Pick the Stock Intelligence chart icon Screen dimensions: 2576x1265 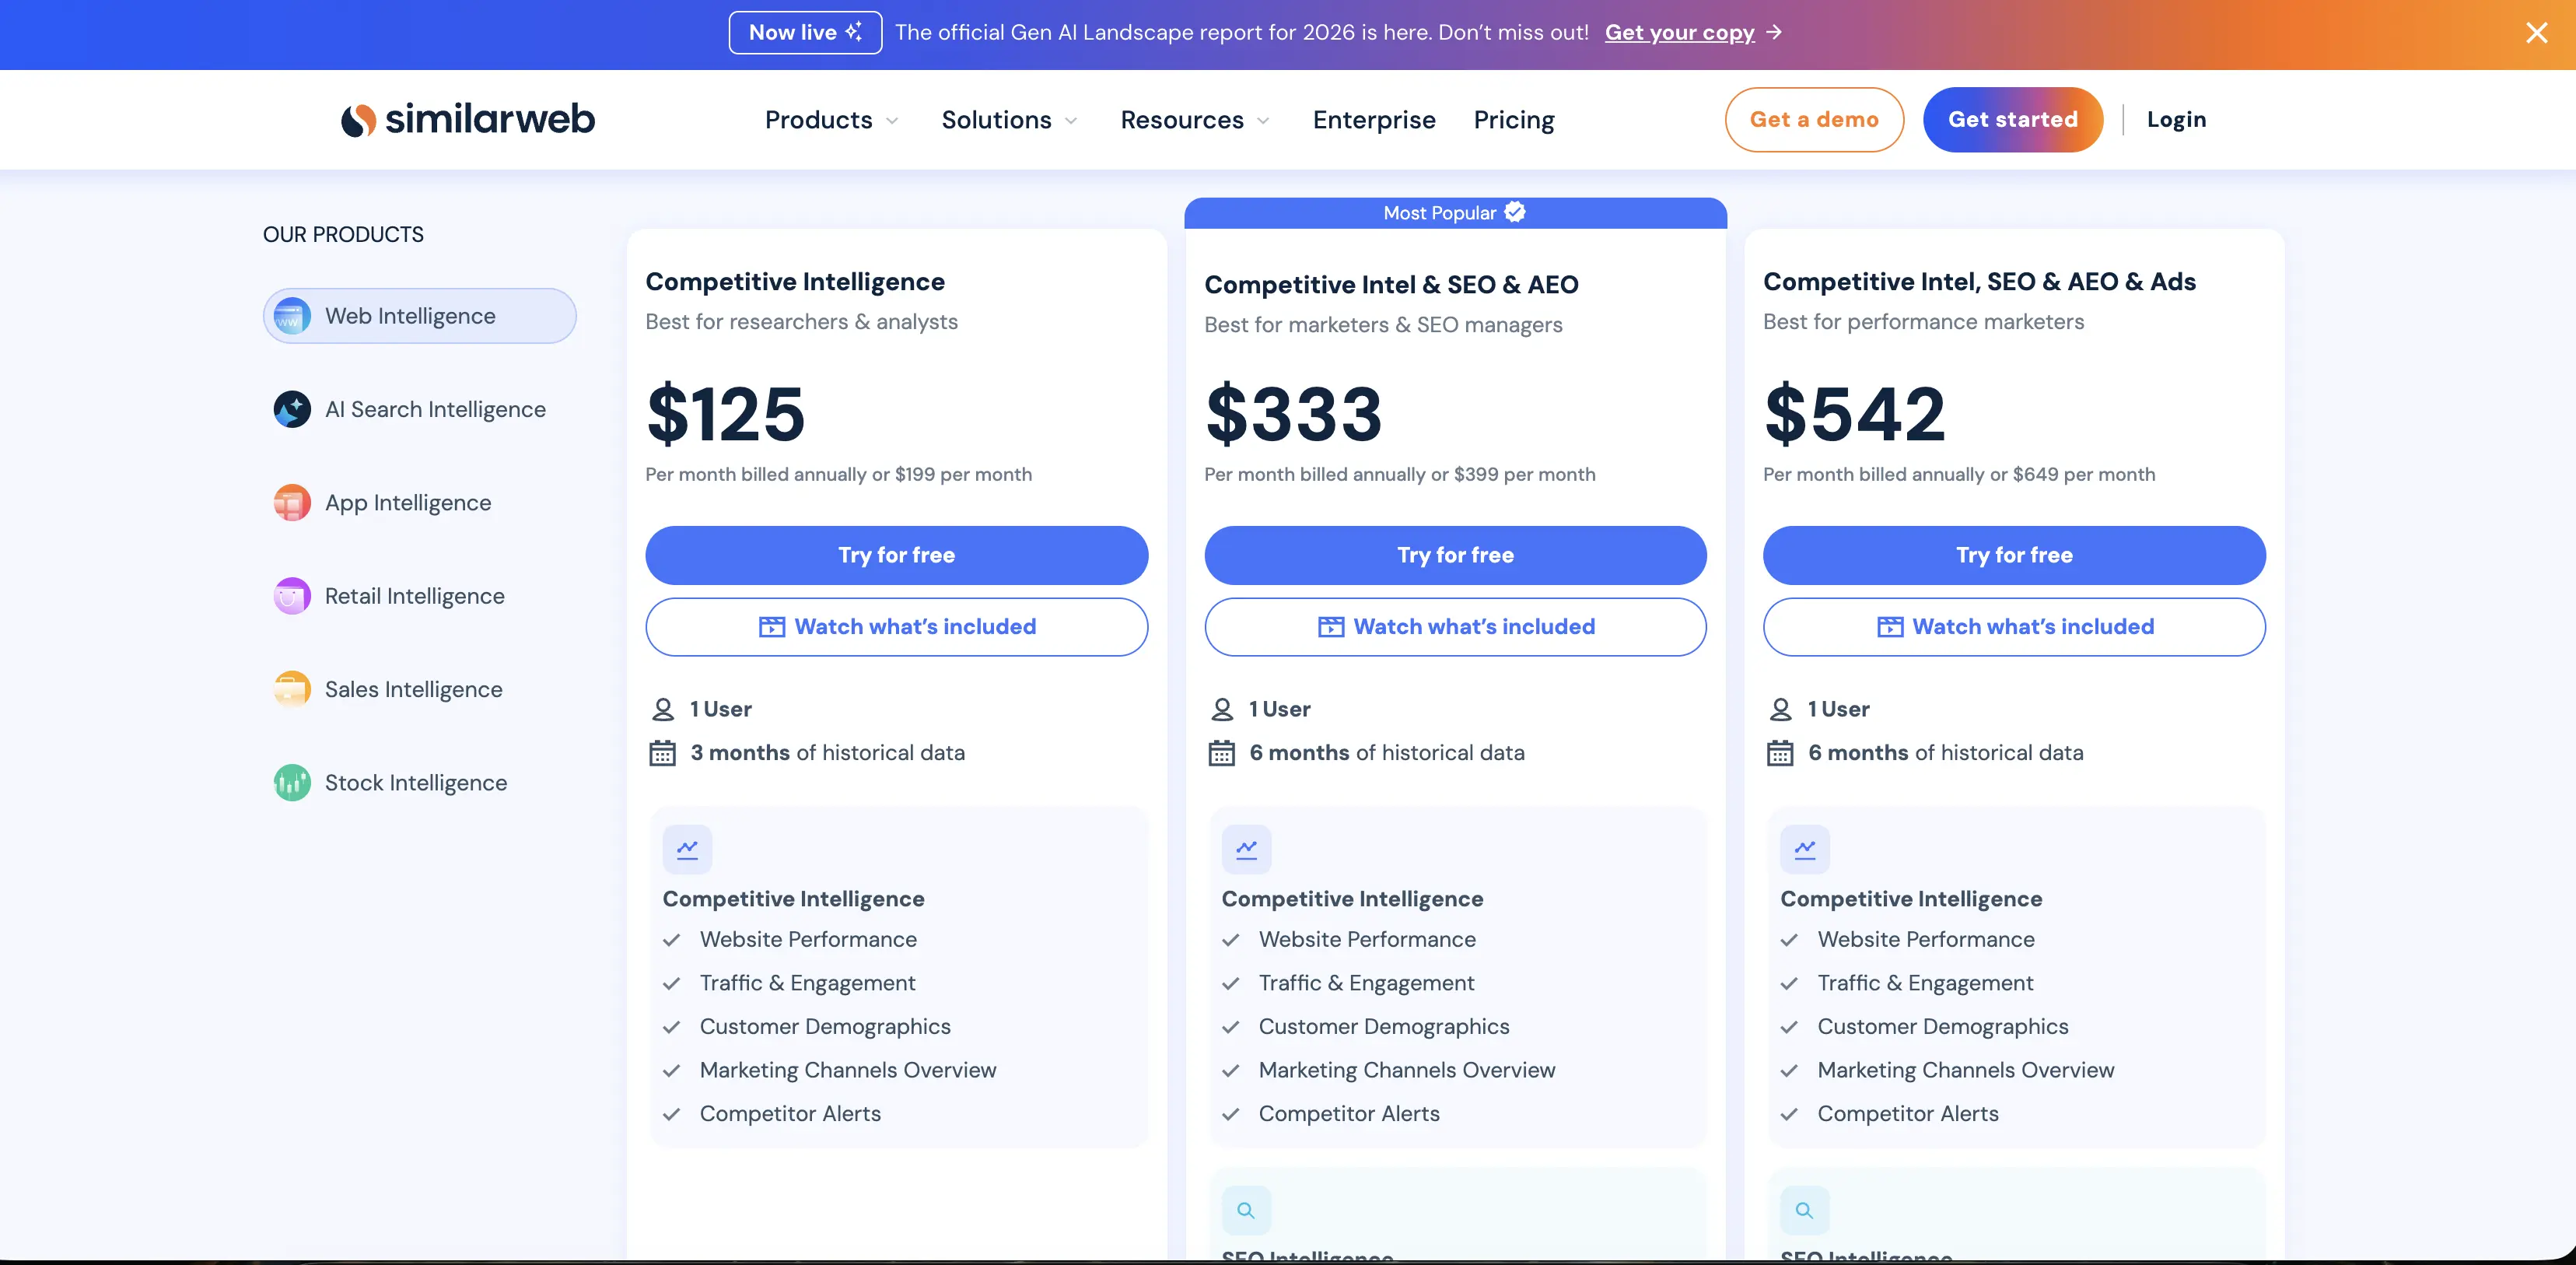(x=292, y=783)
